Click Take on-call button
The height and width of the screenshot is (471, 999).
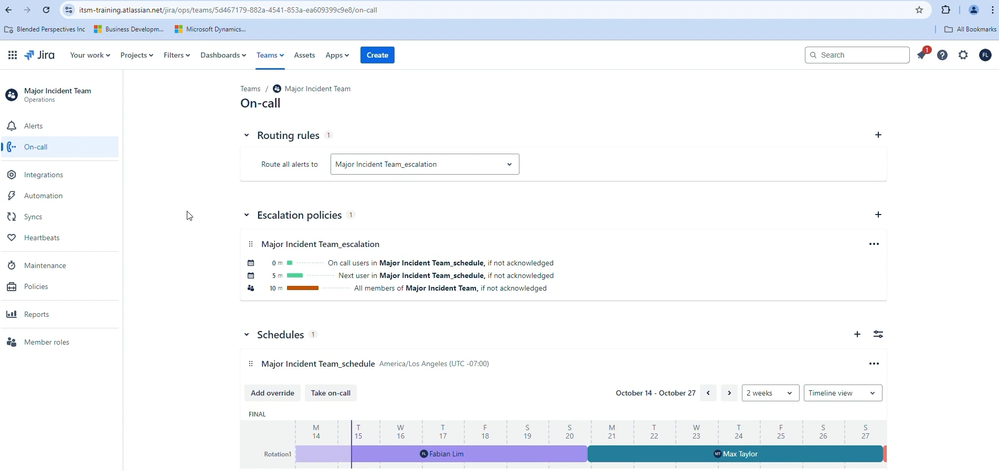[331, 393]
